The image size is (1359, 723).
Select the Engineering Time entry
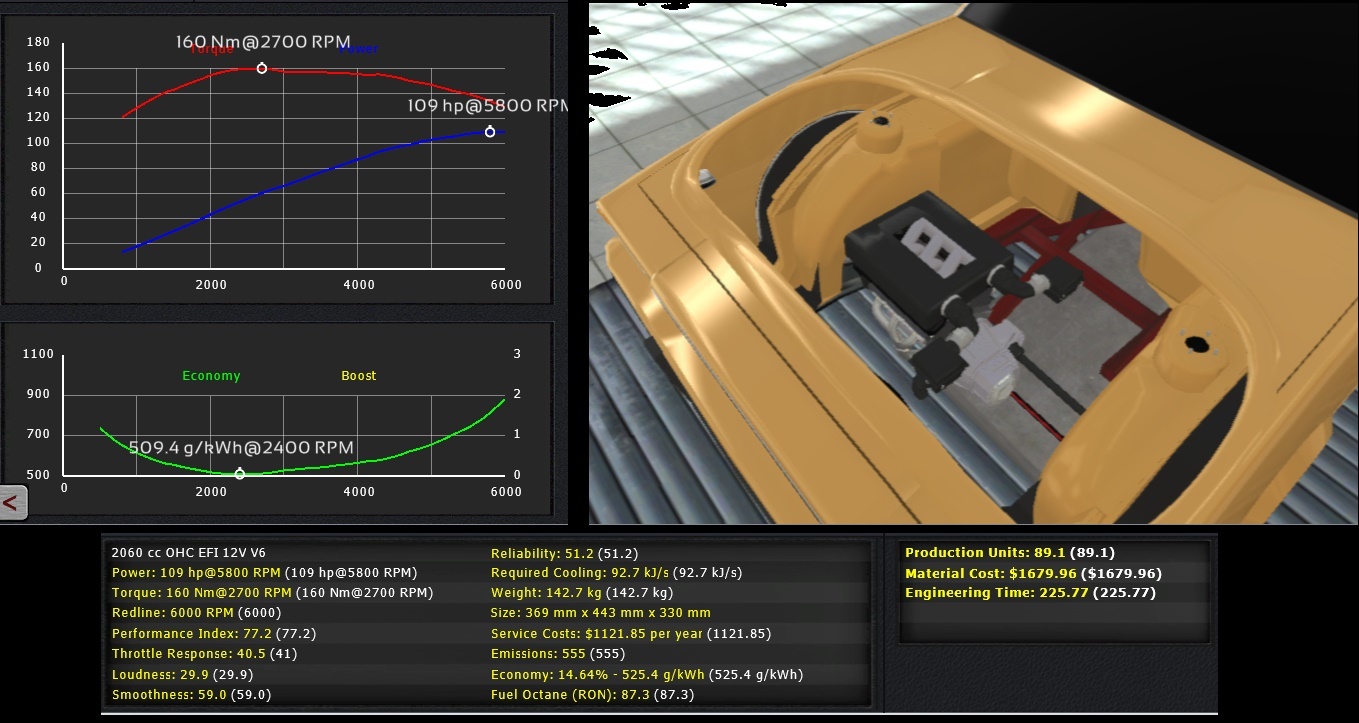click(1030, 593)
